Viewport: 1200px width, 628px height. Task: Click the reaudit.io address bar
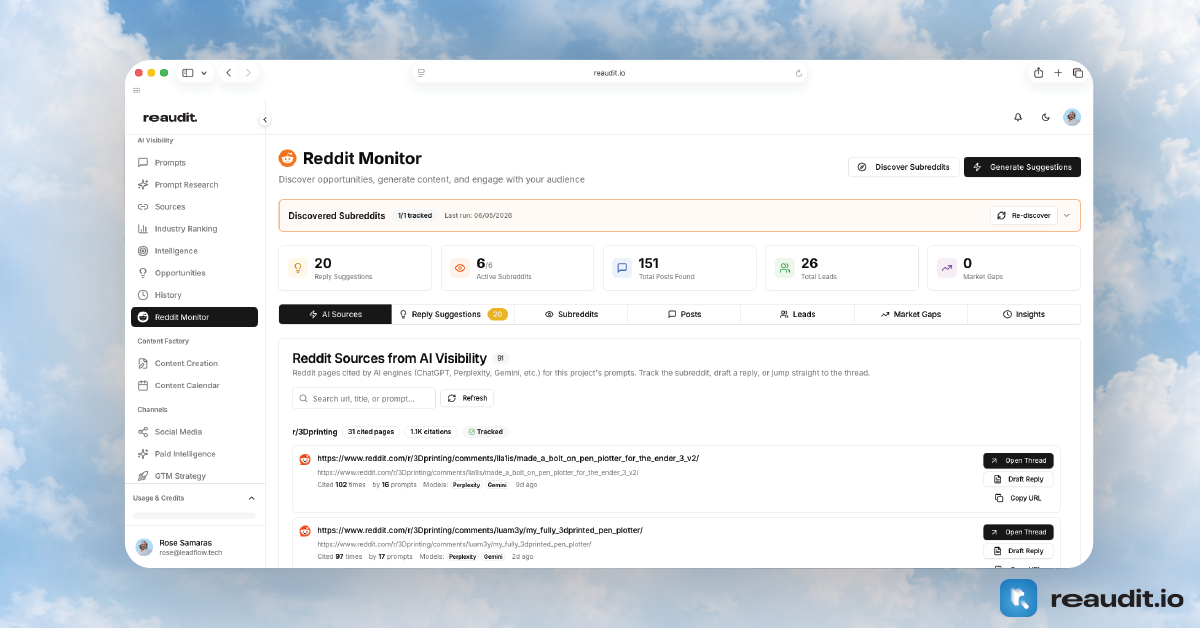[x=610, y=73]
